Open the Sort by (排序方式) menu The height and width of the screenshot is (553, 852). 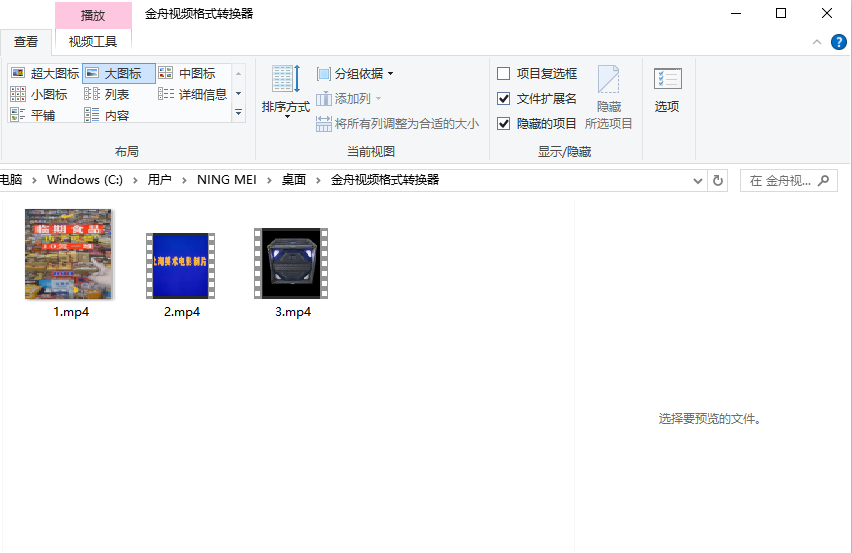point(286,90)
